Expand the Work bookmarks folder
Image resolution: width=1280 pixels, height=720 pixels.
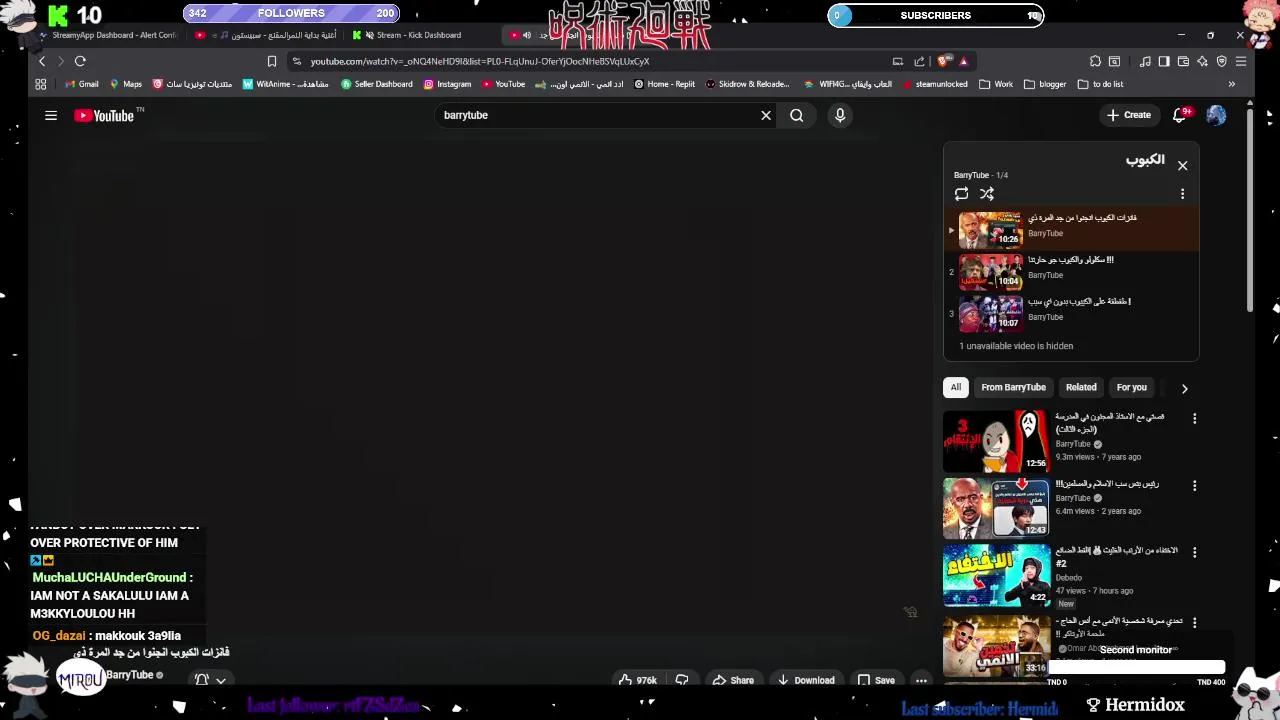click(996, 84)
